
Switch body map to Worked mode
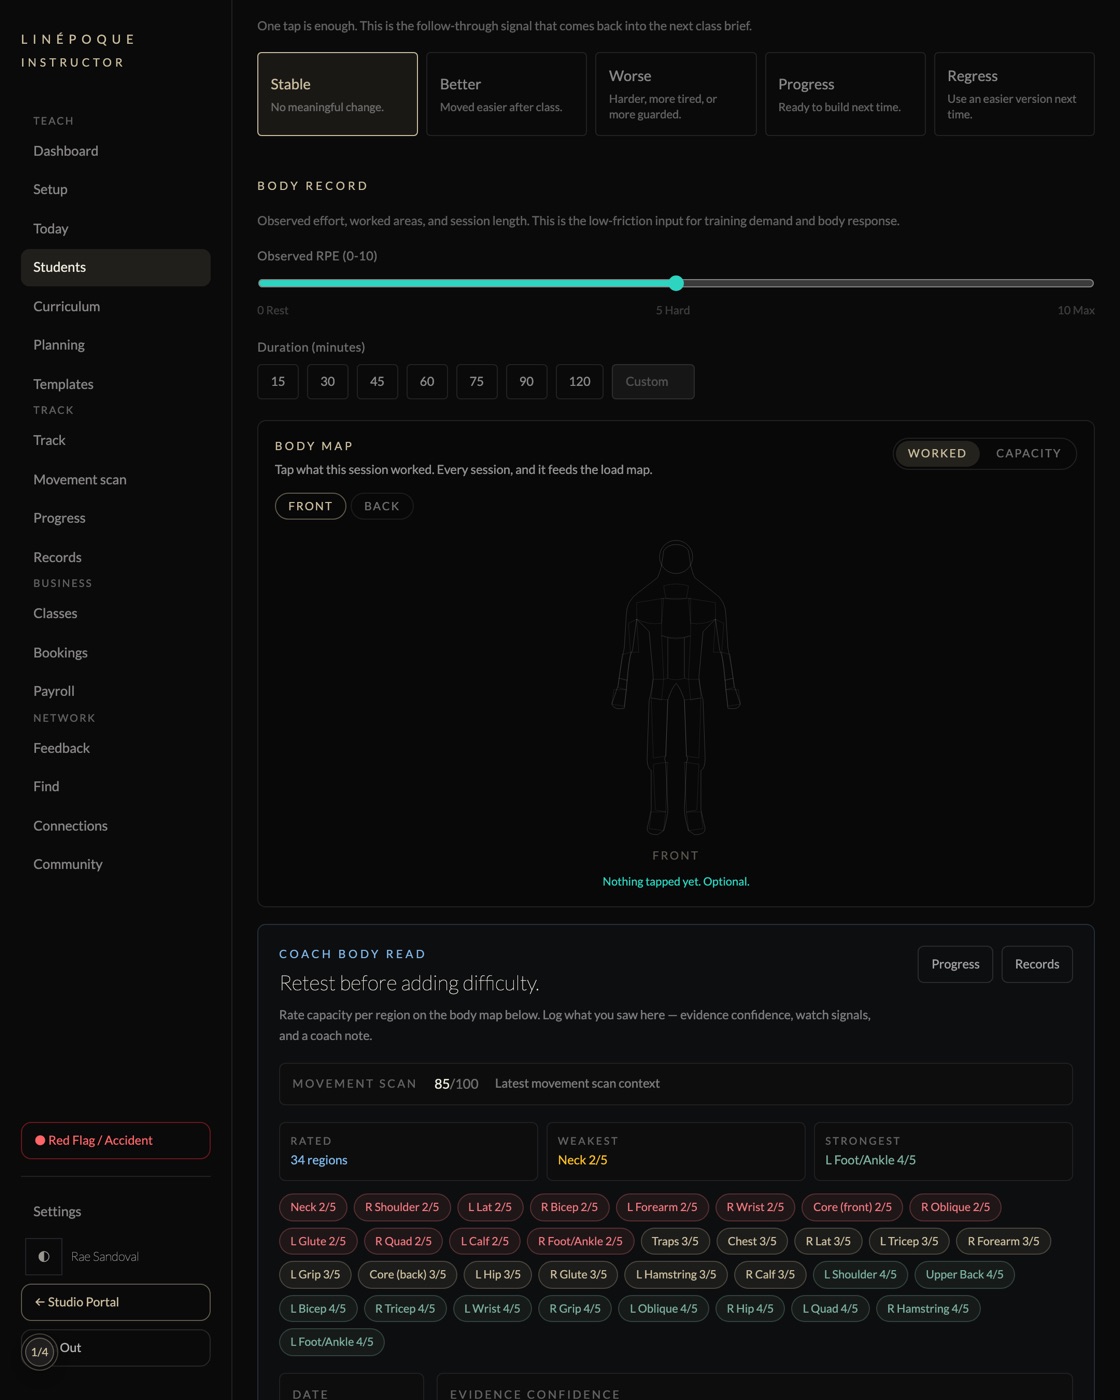pyautogui.click(x=937, y=453)
